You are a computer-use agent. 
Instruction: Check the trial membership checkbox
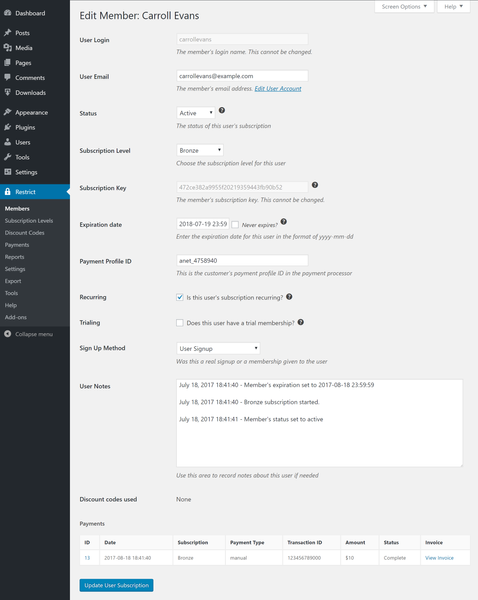click(x=179, y=323)
